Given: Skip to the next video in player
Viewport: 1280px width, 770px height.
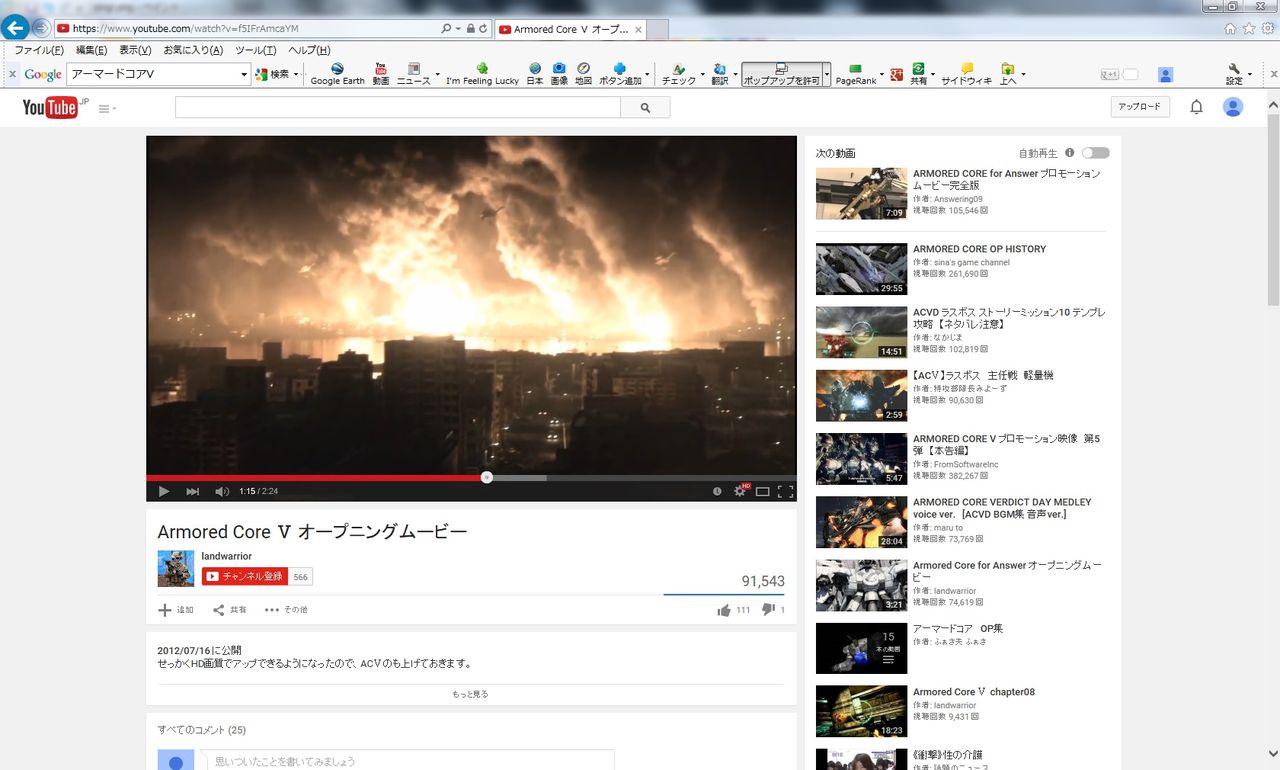Looking at the screenshot, I should coord(193,491).
